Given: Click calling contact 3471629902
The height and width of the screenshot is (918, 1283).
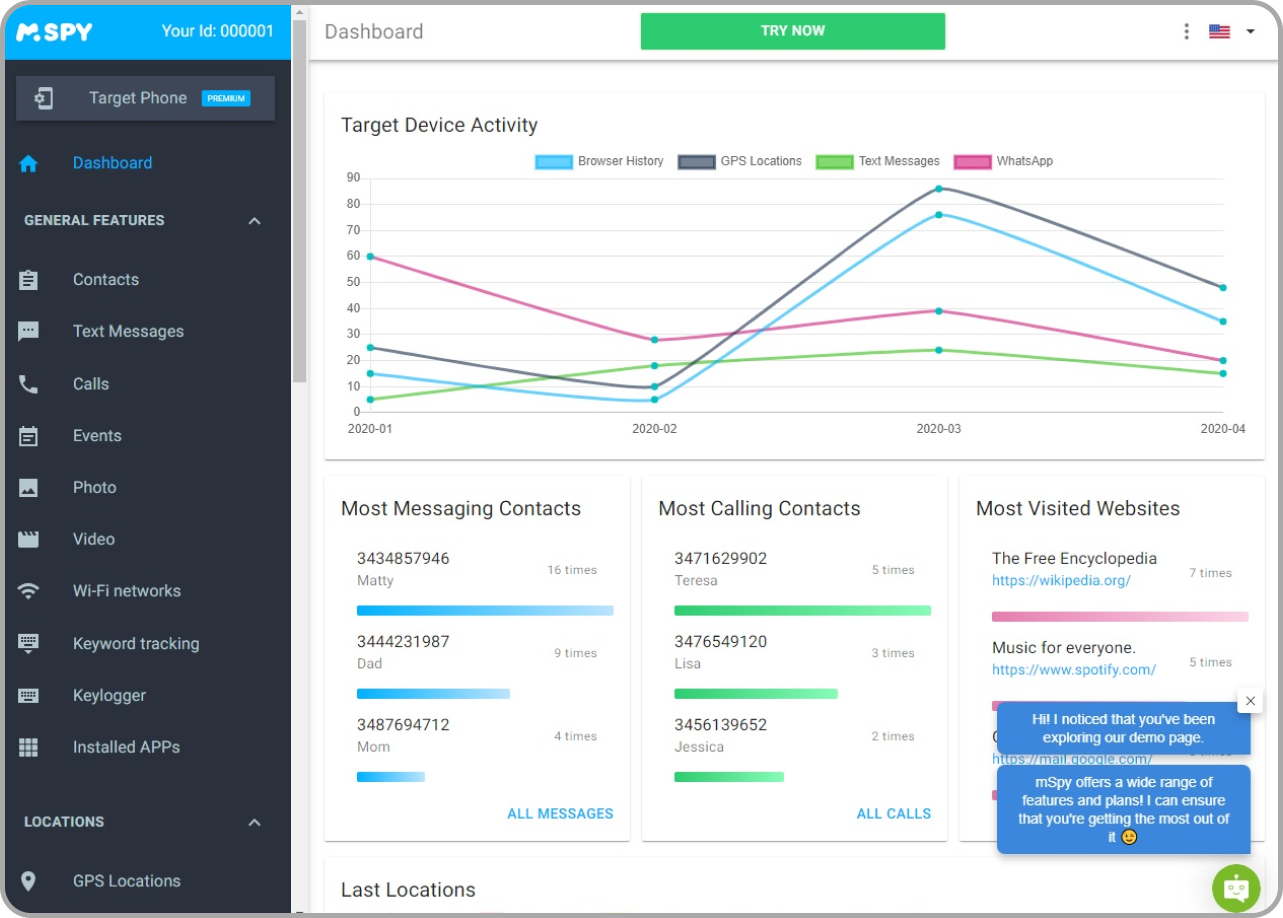Looking at the screenshot, I should (721, 558).
